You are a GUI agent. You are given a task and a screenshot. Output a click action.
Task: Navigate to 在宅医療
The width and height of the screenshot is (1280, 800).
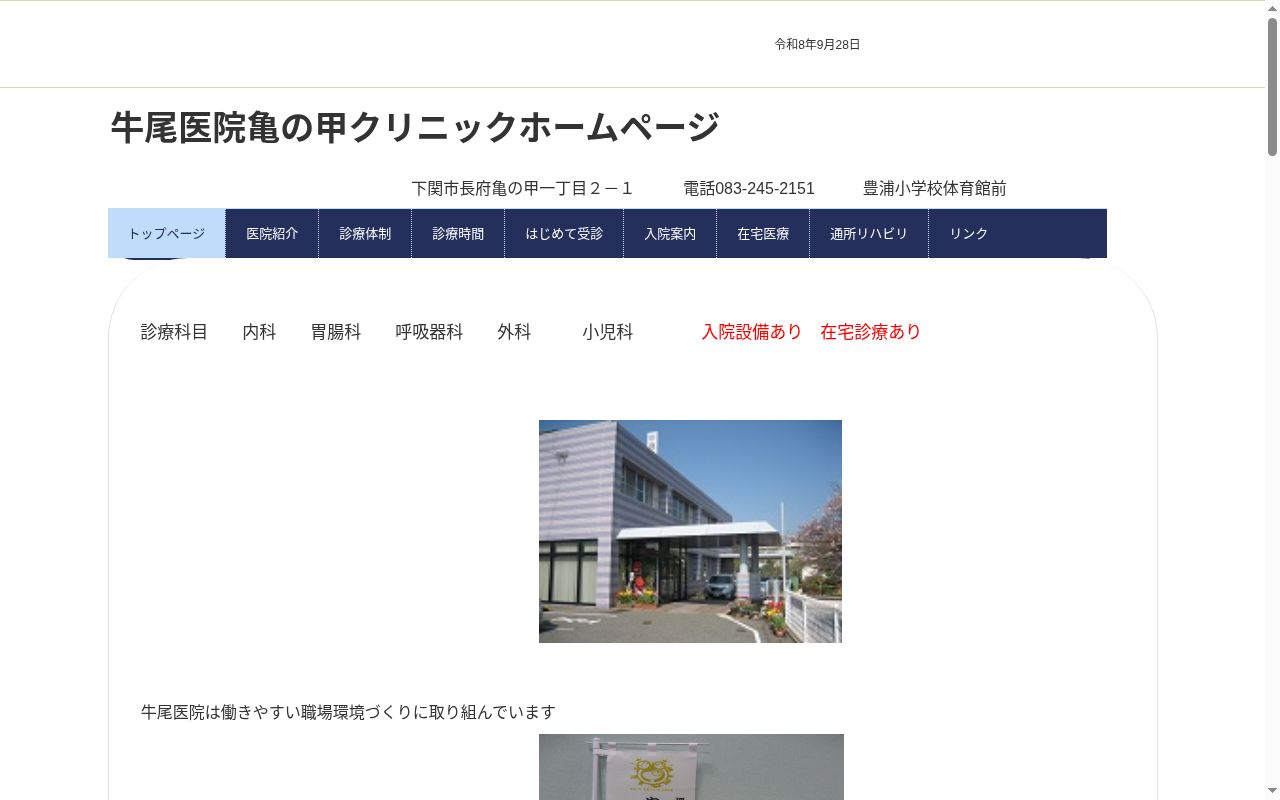[763, 233]
